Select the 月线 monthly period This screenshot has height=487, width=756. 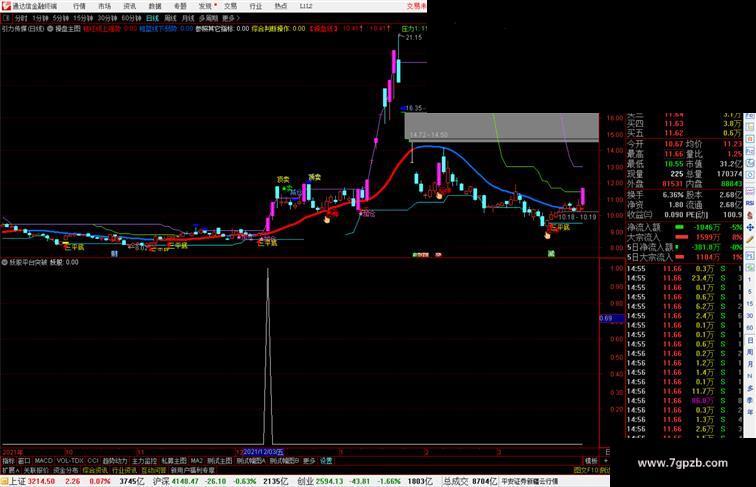[x=188, y=18]
